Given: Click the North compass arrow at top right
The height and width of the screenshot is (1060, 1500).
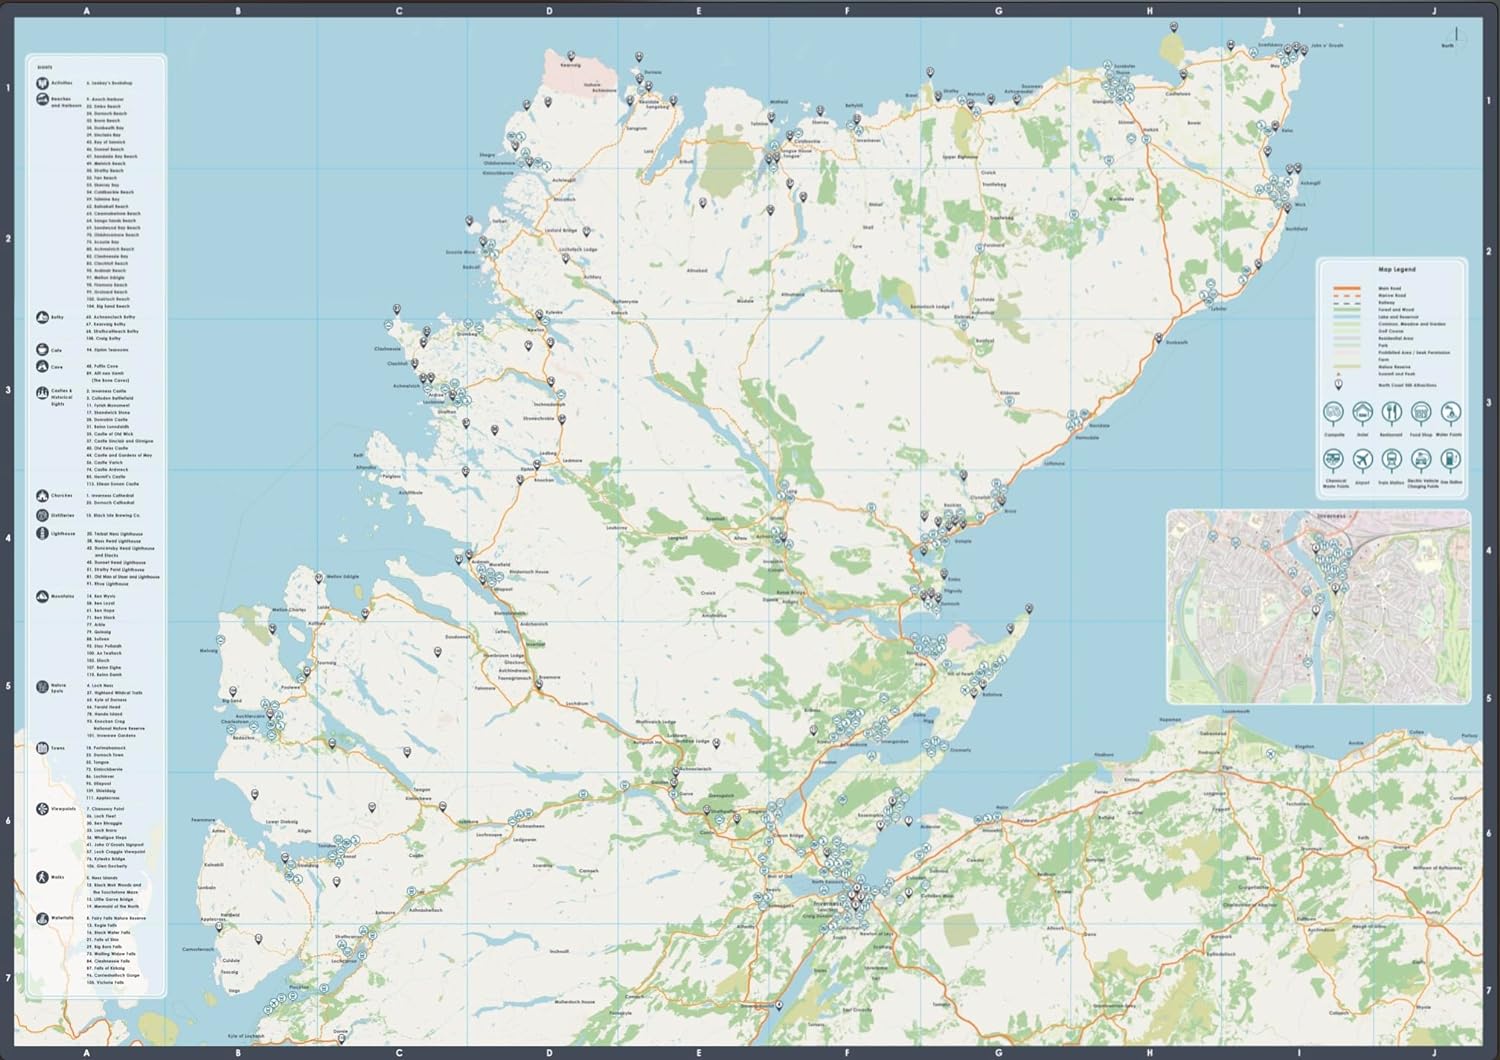Looking at the screenshot, I should [1455, 37].
